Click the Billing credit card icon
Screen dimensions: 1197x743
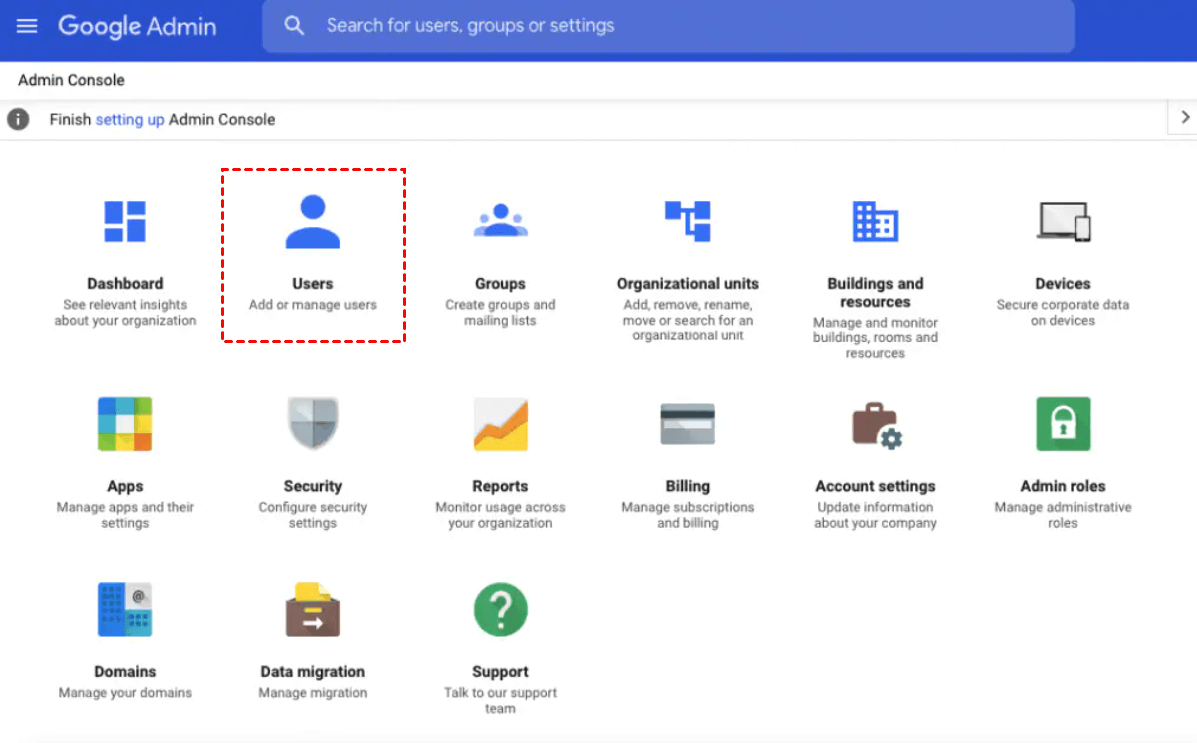point(688,424)
